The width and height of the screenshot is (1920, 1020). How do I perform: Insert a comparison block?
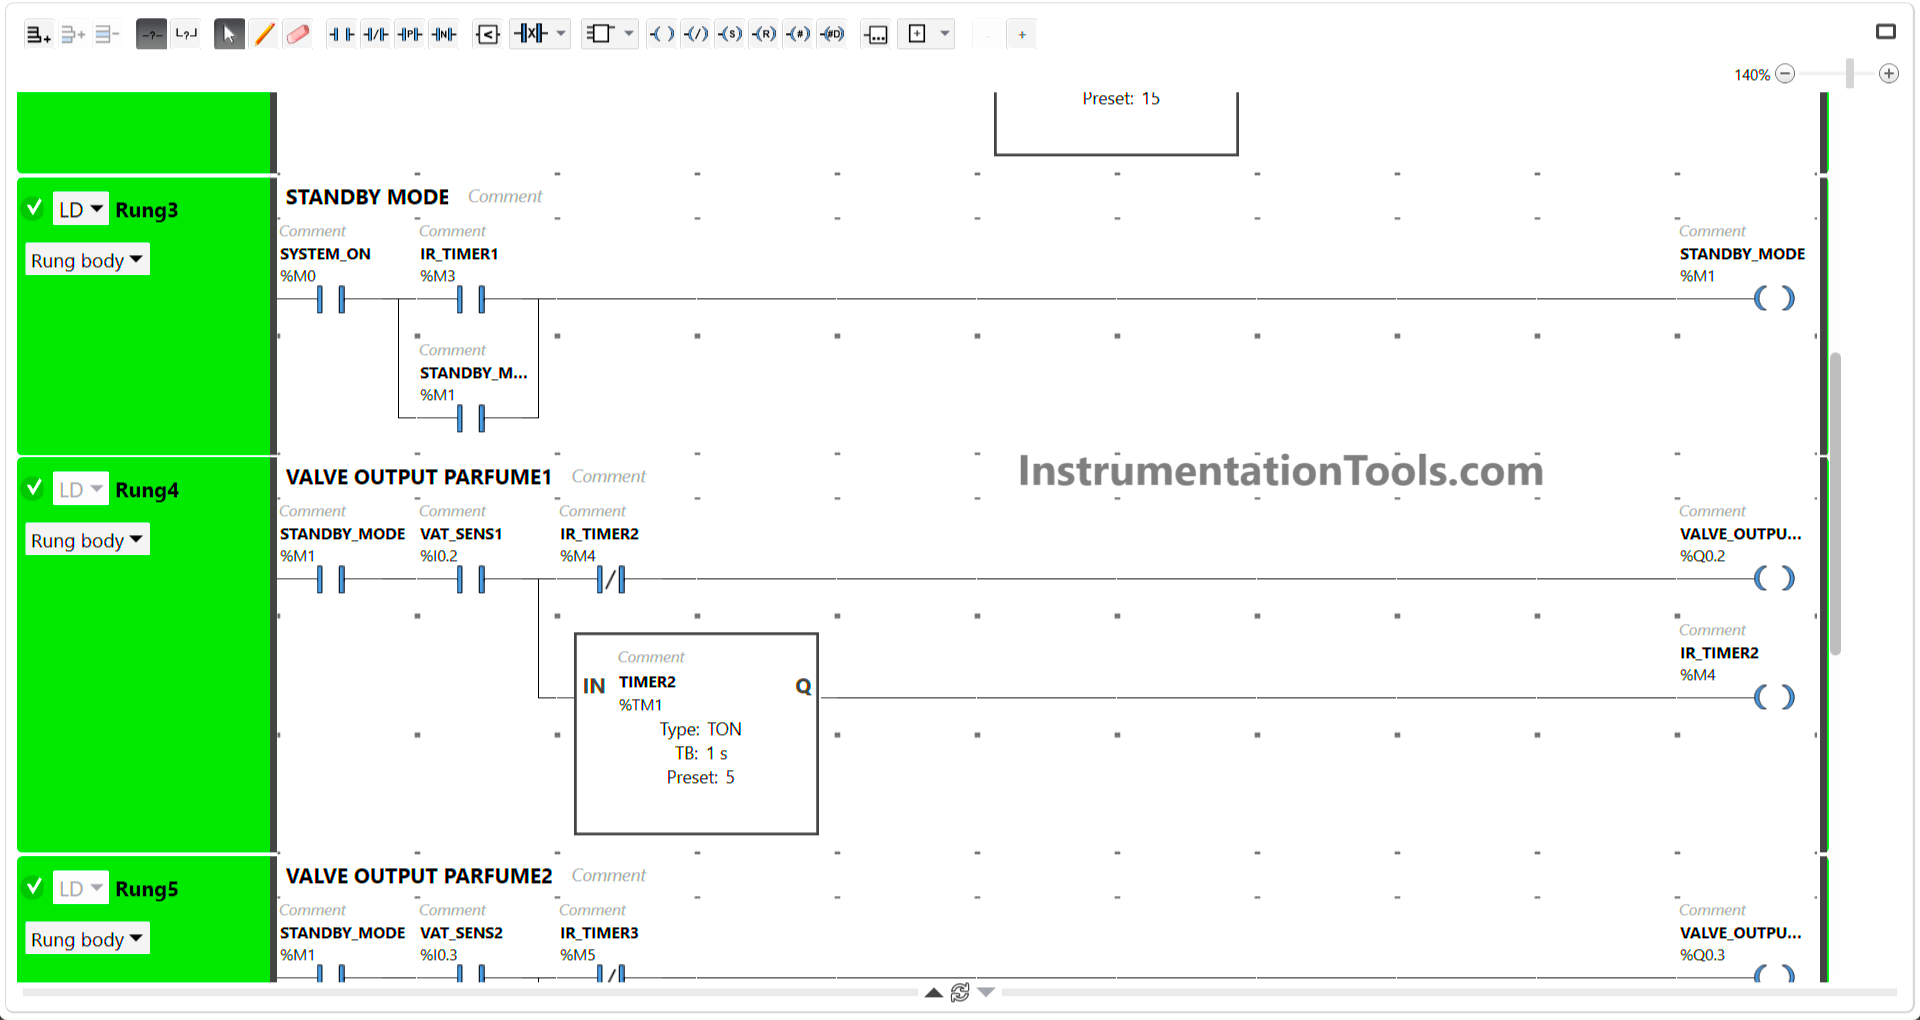coord(488,35)
